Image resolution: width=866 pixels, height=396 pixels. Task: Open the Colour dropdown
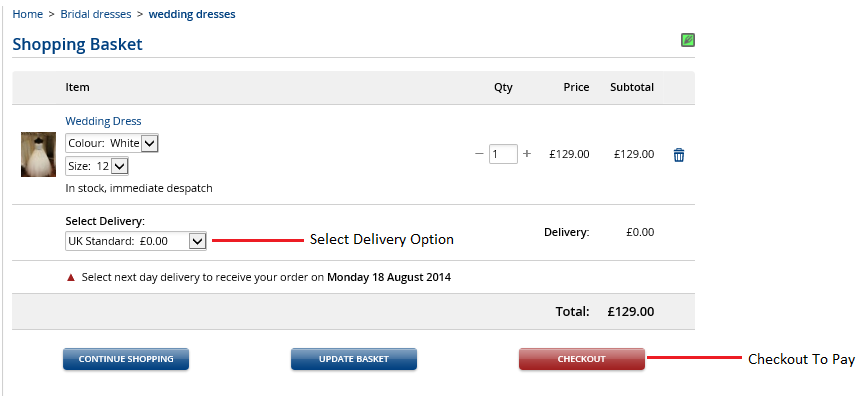click(x=112, y=144)
